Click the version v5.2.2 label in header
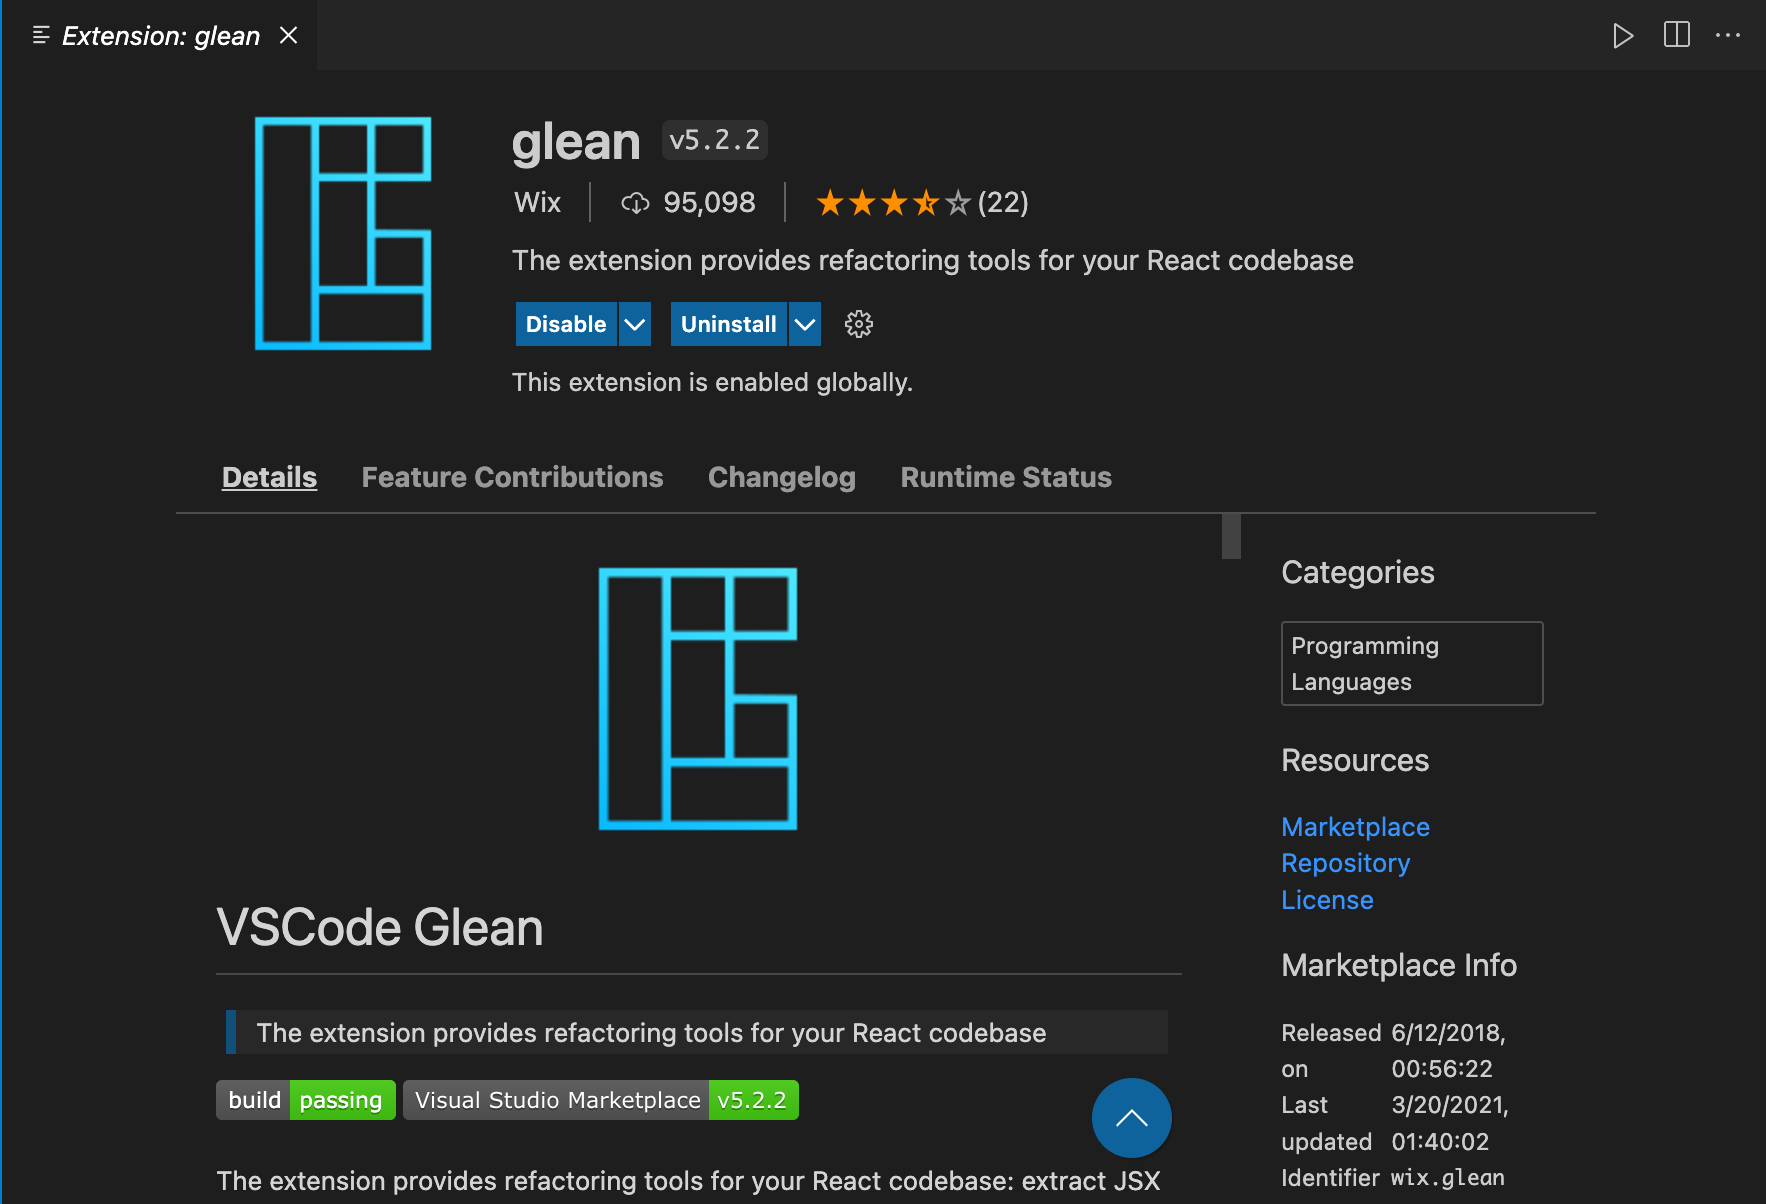The image size is (1766, 1204). (715, 140)
